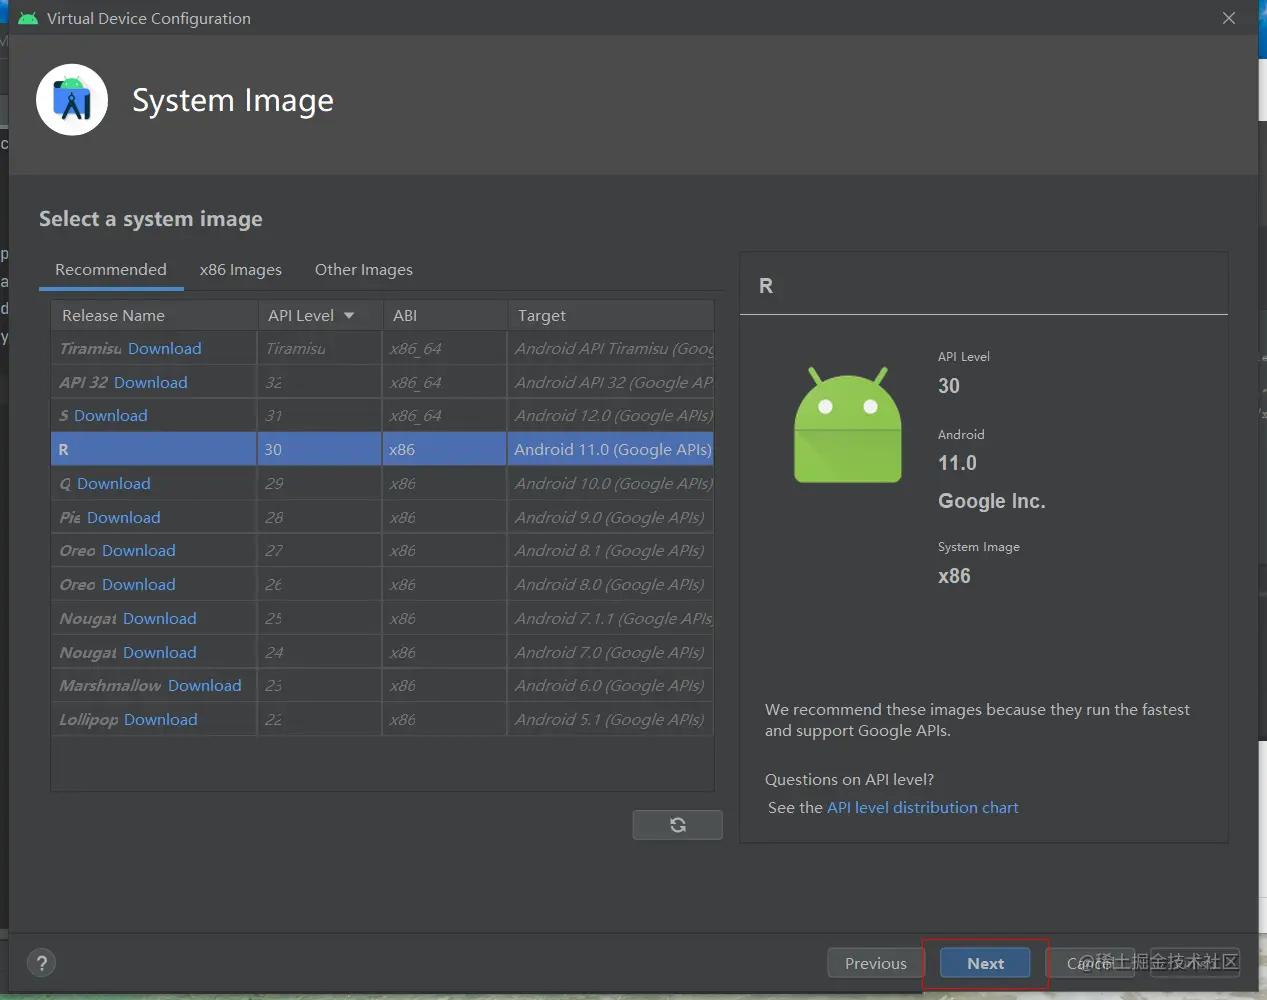Screen dimensions: 1267x1000
Task: Click API level 29 cell
Action: (x=320, y=483)
